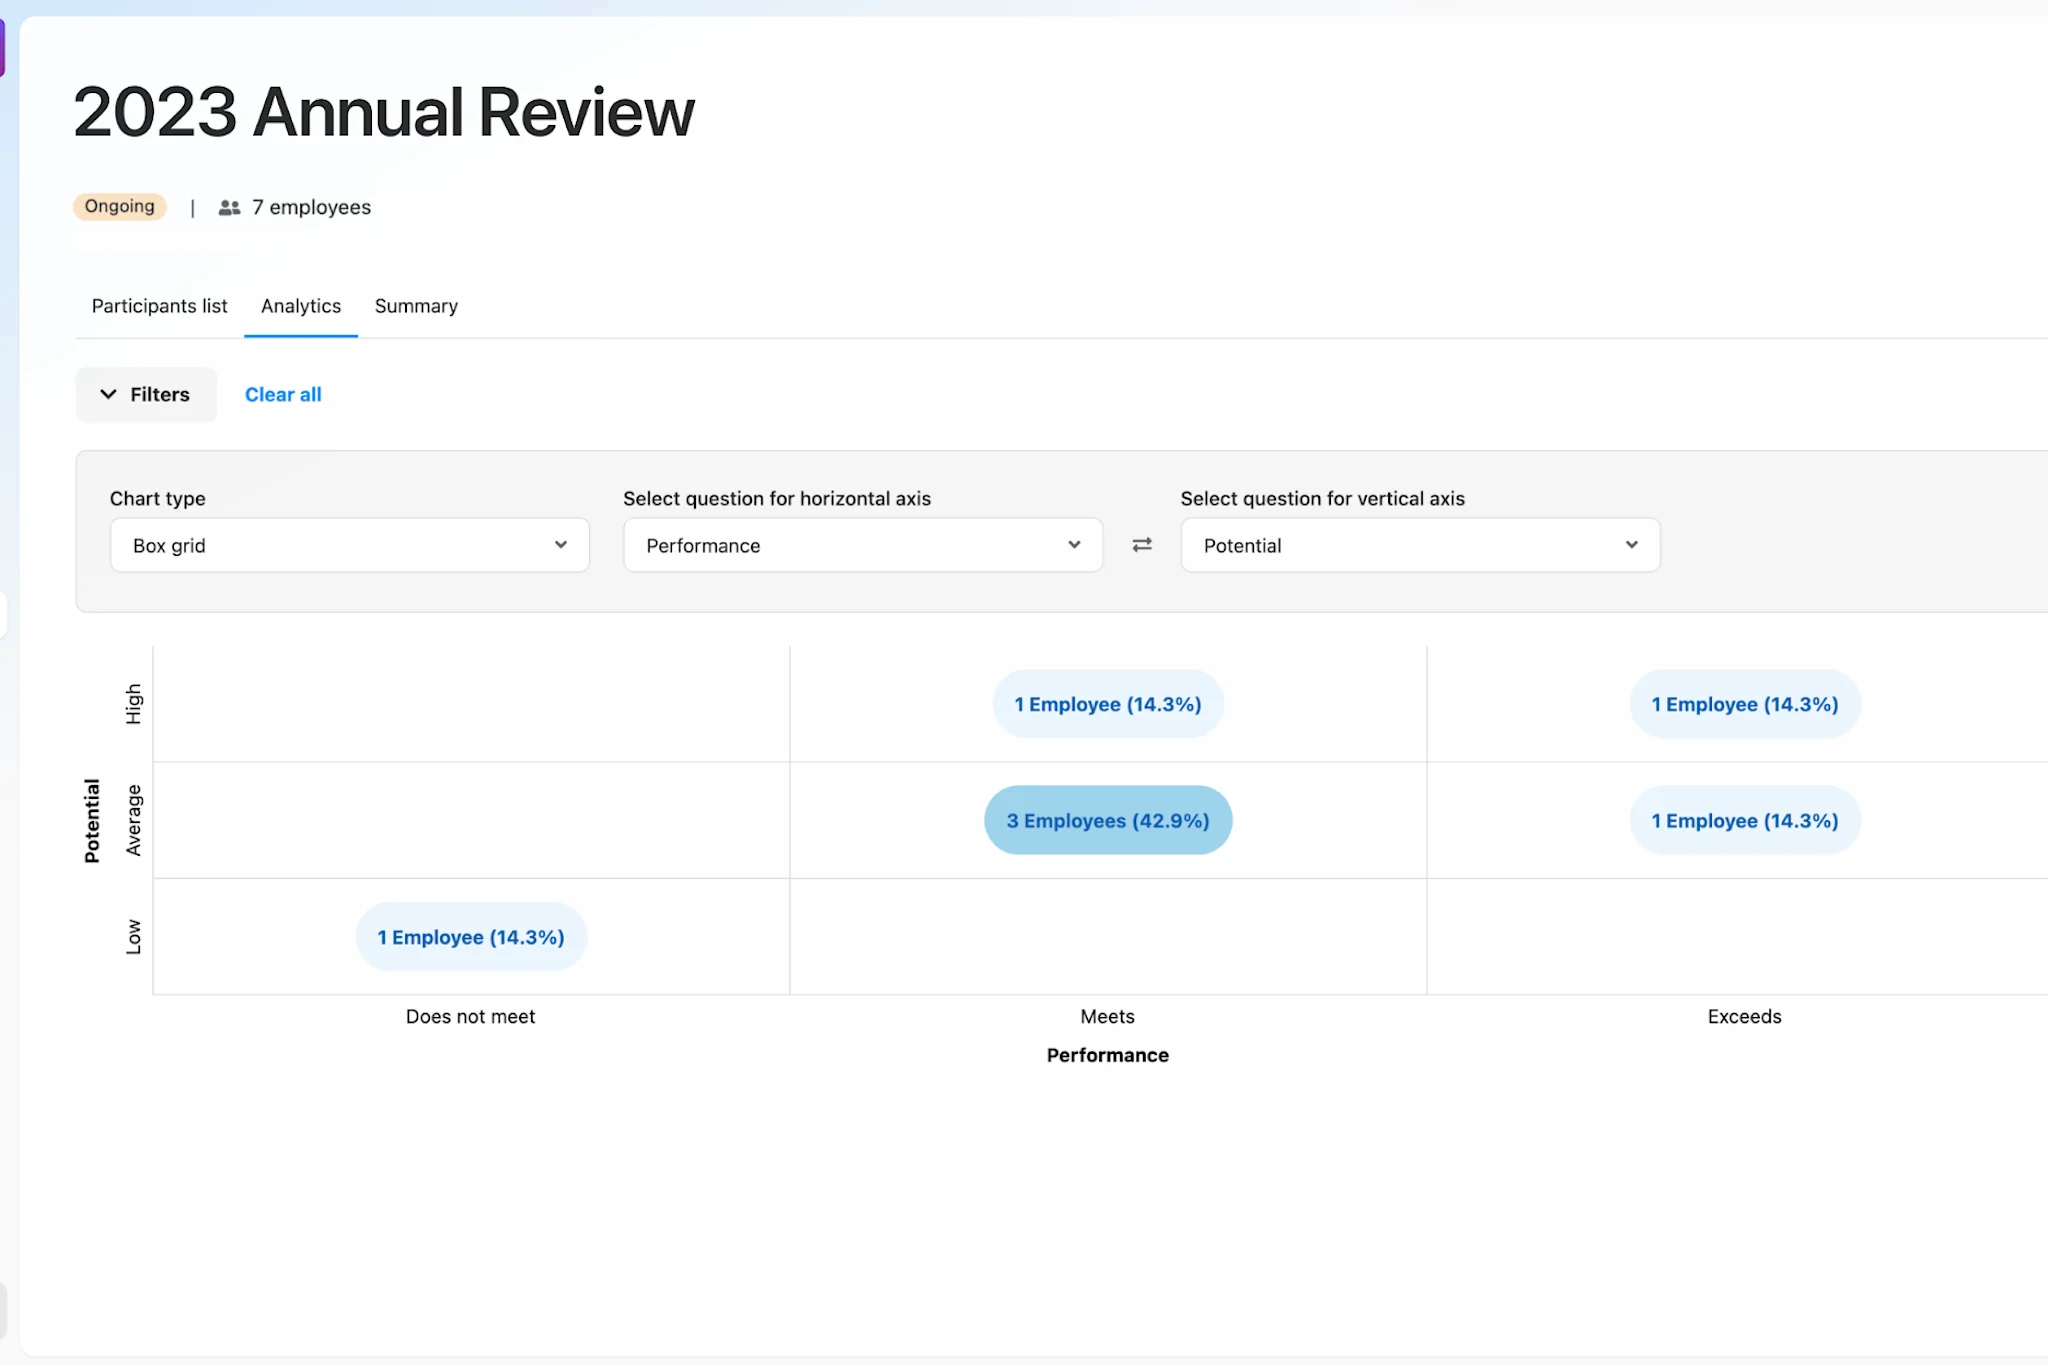Click the chevron inside the Filters button

[x=110, y=394]
